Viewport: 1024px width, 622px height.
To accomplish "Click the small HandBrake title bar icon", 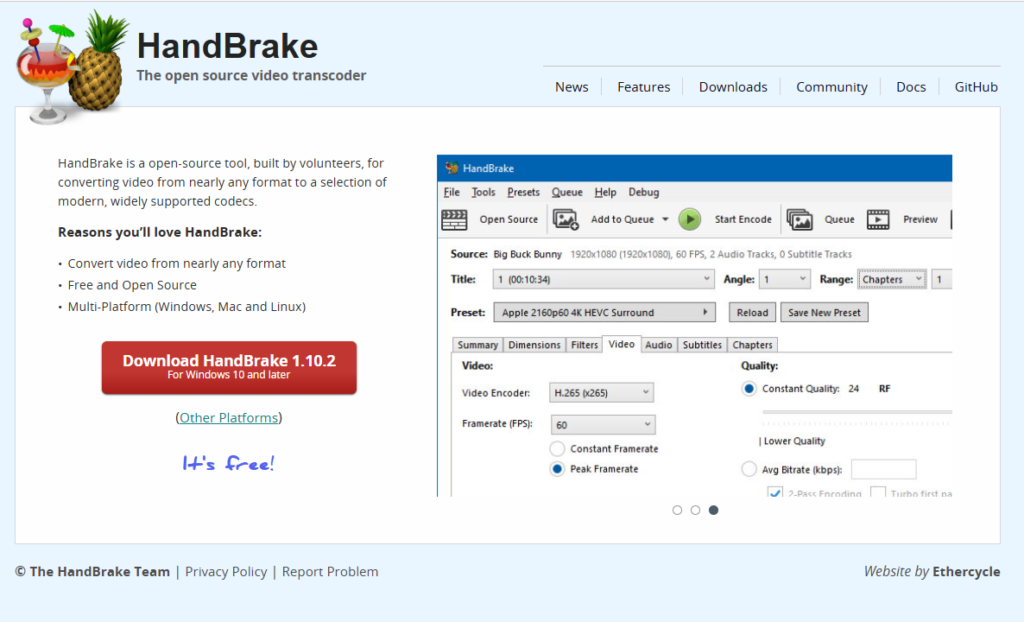I will click(x=451, y=168).
